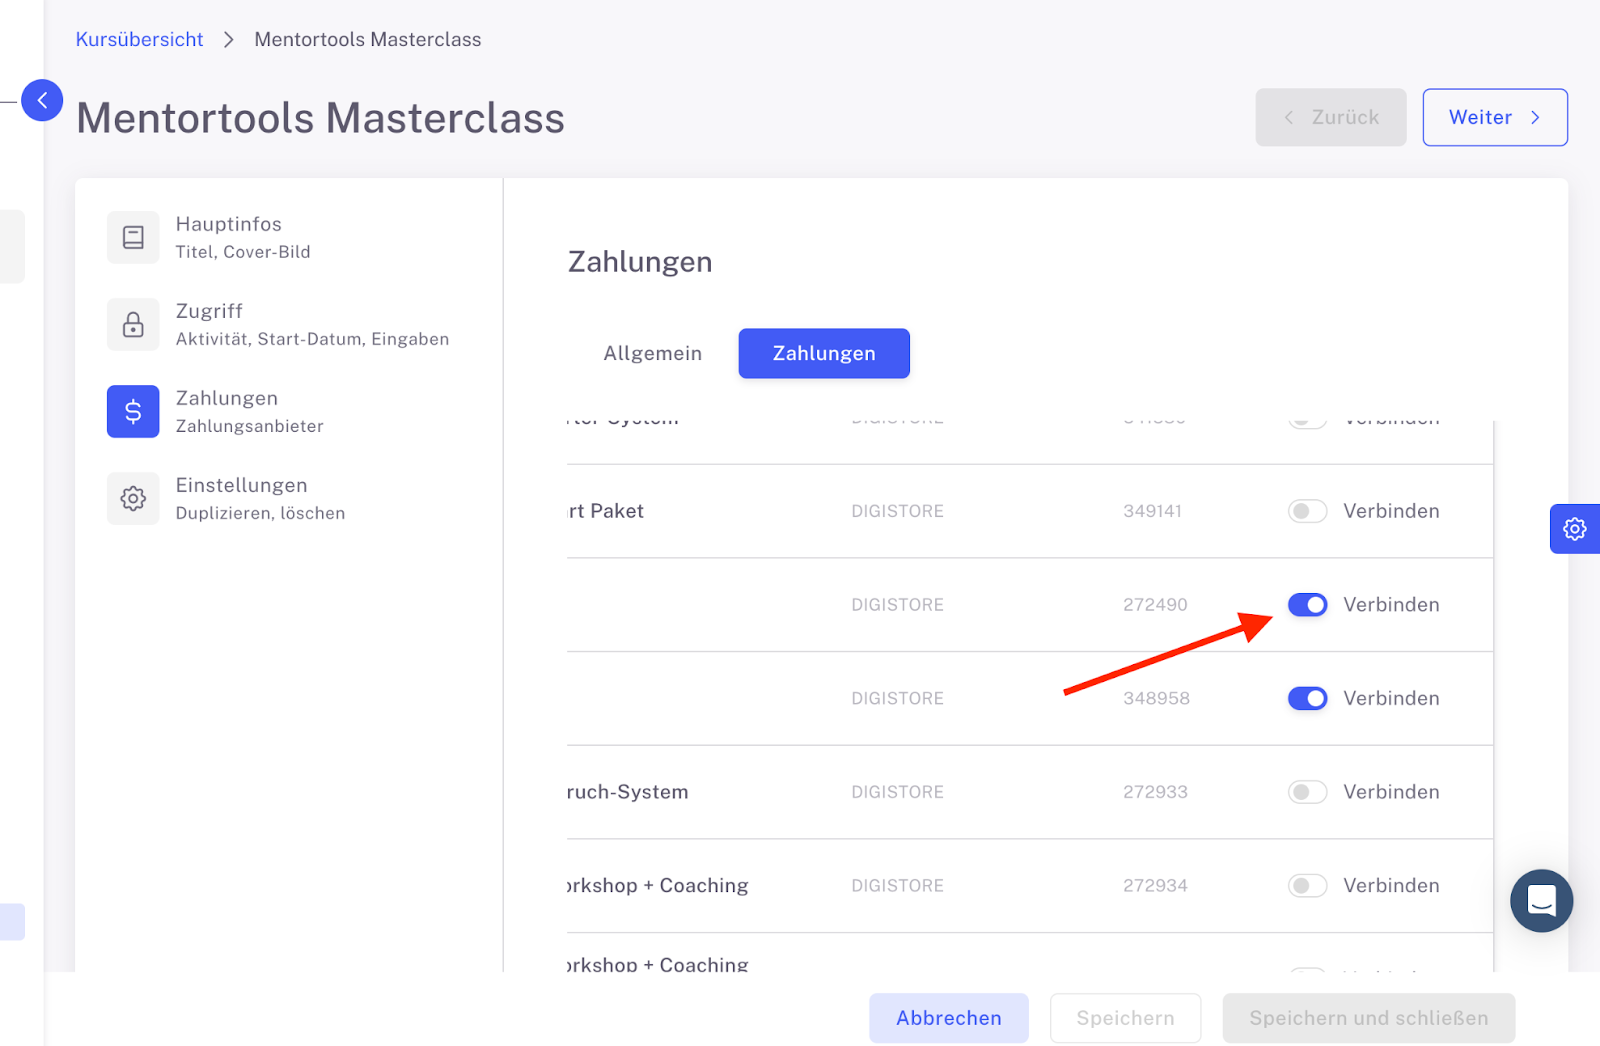Click the Zahlungen dollar sign icon
The height and width of the screenshot is (1046, 1600).
click(x=133, y=411)
